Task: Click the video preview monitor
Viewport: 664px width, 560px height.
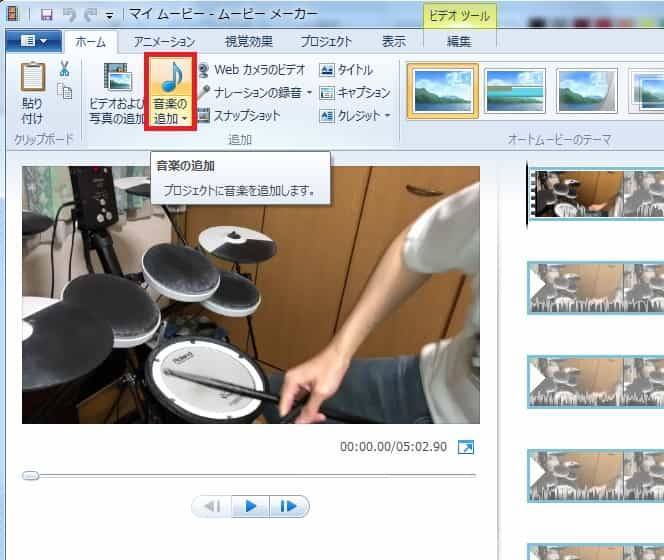Action: point(251,295)
